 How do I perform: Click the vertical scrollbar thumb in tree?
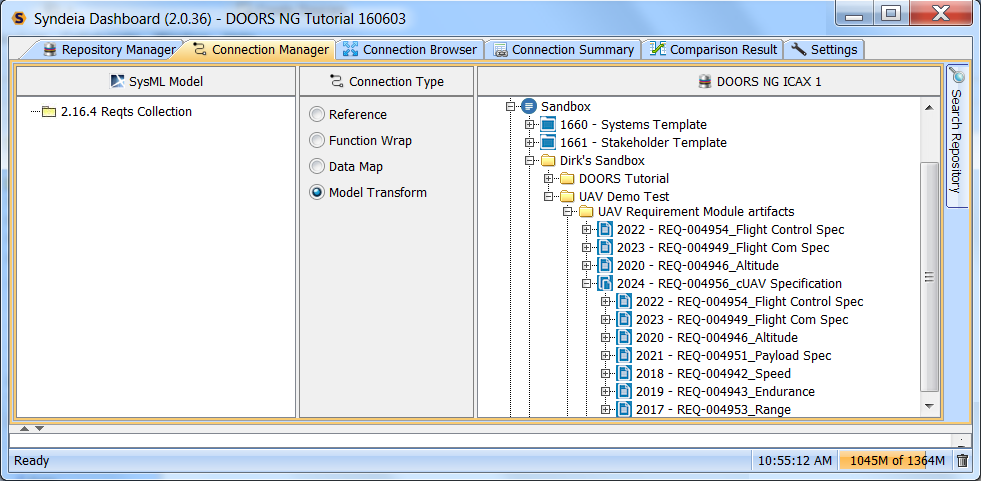click(x=929, y=276)
